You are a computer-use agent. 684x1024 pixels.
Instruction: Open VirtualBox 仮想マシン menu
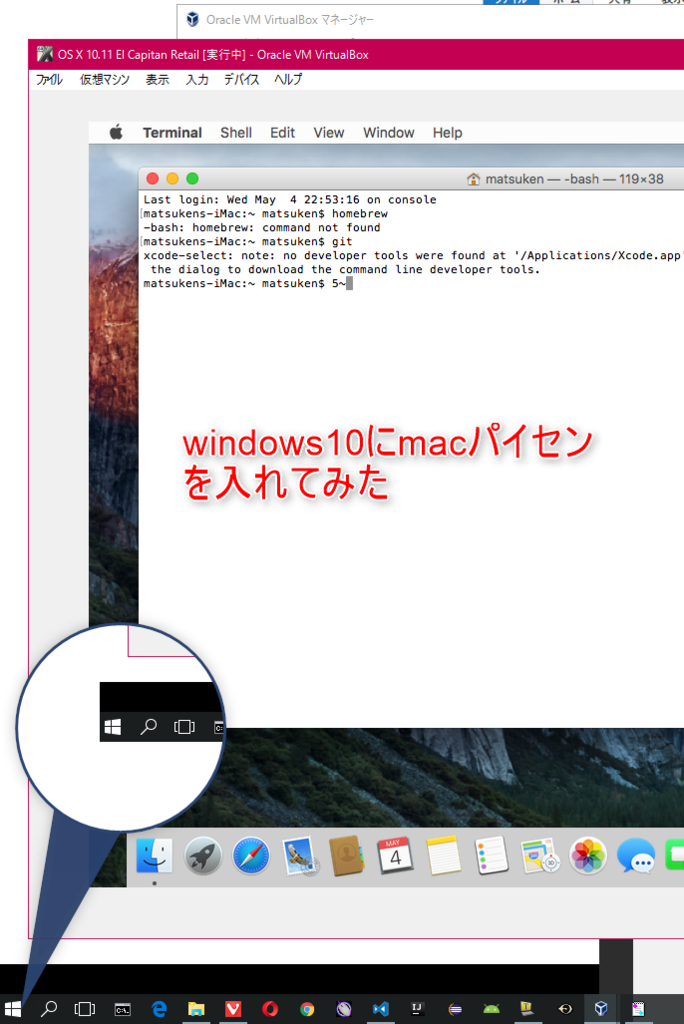[x=105, y=80]
